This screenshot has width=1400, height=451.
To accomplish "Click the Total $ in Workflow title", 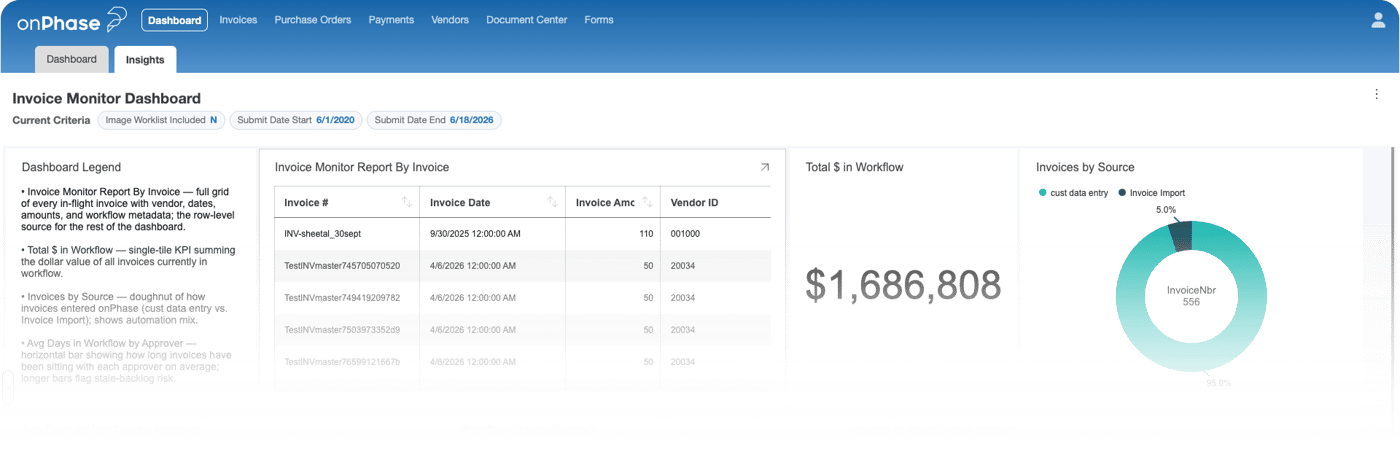I will pyautogui.click(x=854, y=167).
